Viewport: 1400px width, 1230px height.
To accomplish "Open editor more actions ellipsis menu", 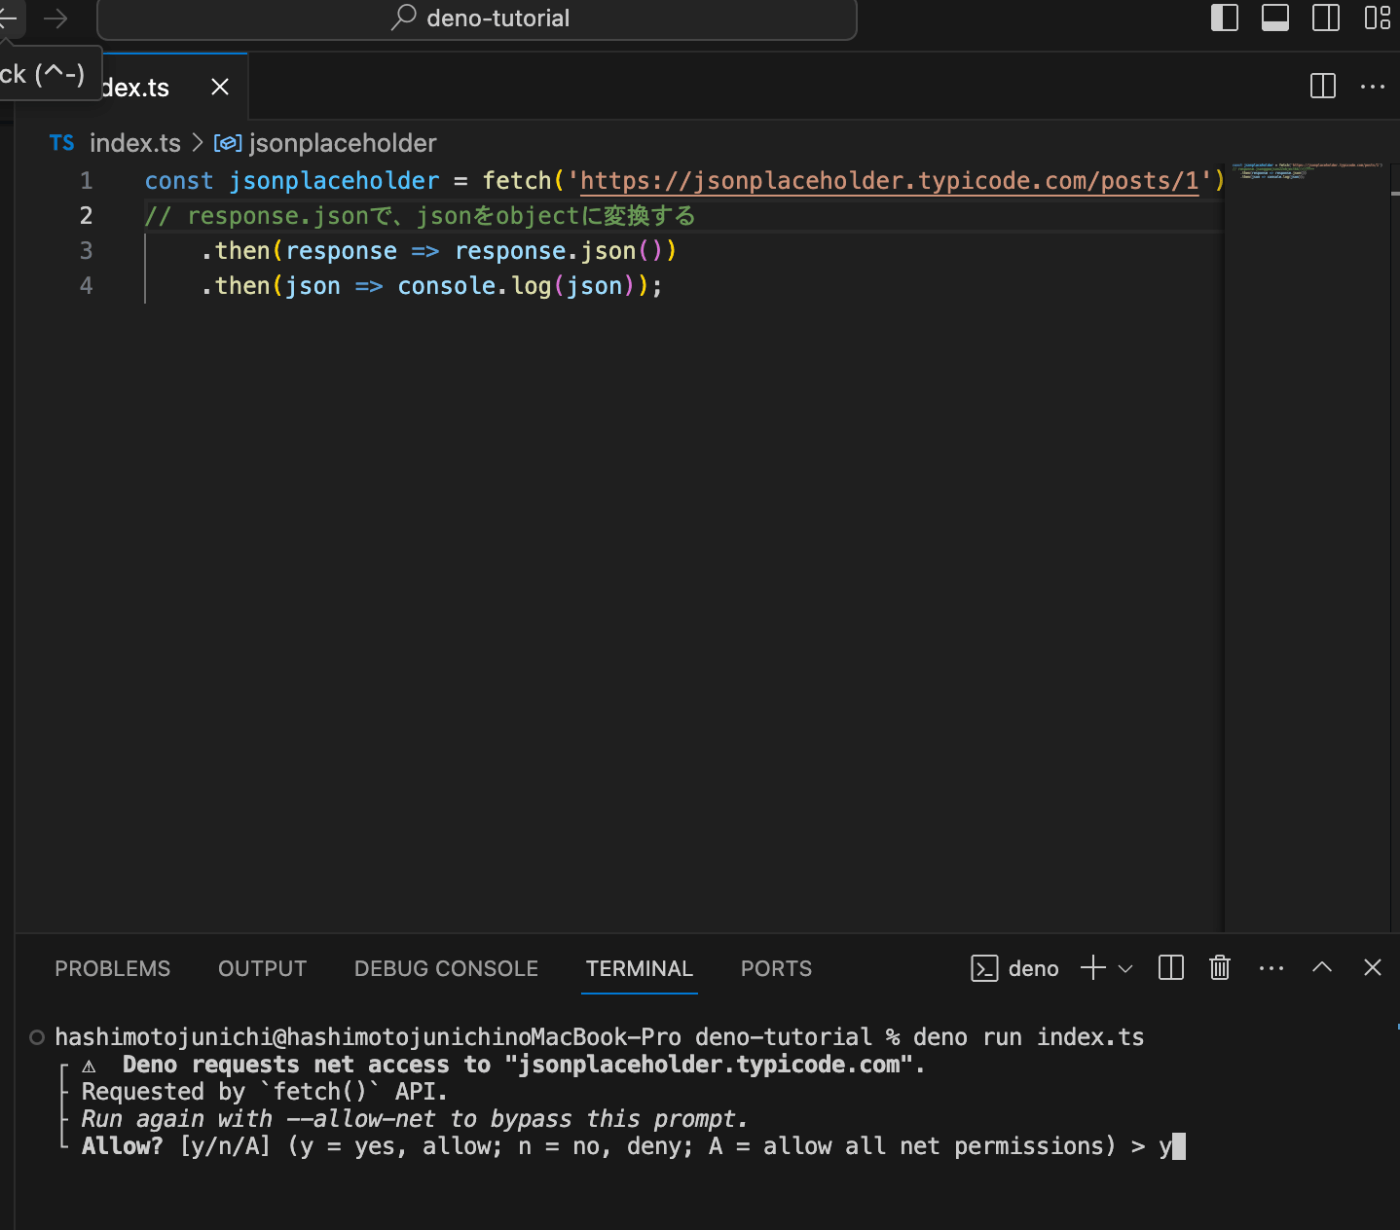I will pos(1373,87).
